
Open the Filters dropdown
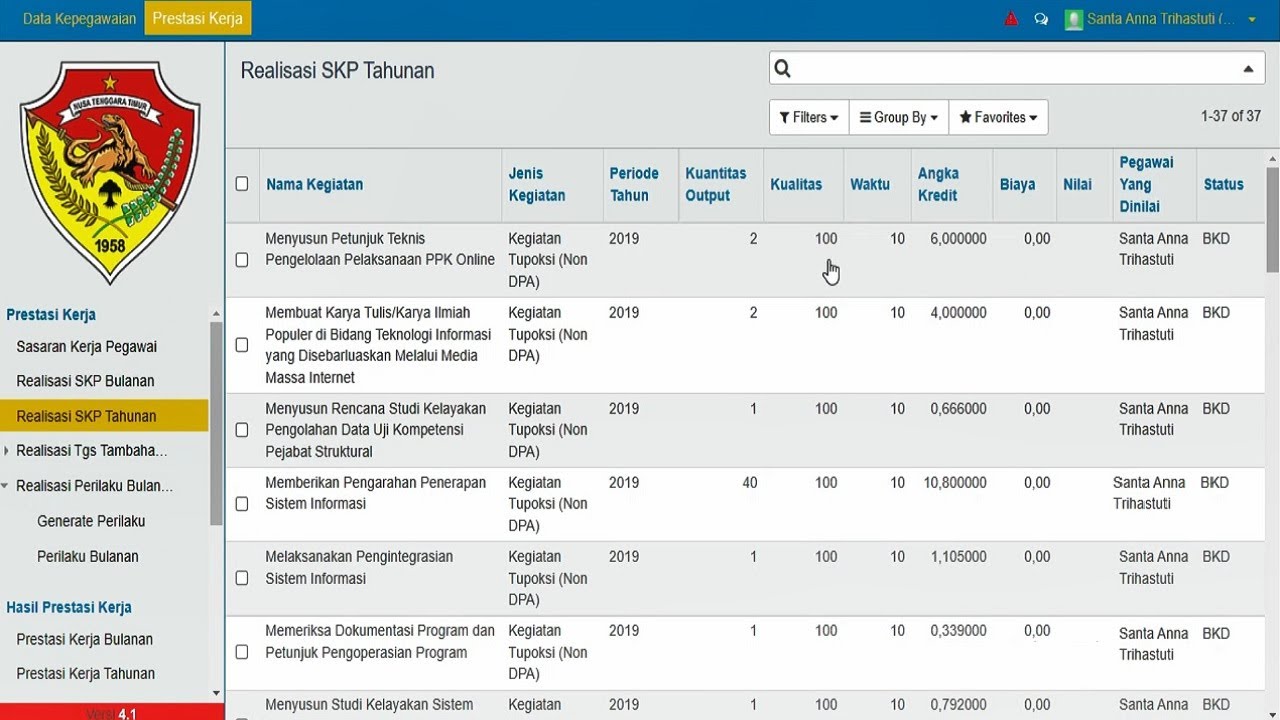pyautogui.click(x=808, y=117)
